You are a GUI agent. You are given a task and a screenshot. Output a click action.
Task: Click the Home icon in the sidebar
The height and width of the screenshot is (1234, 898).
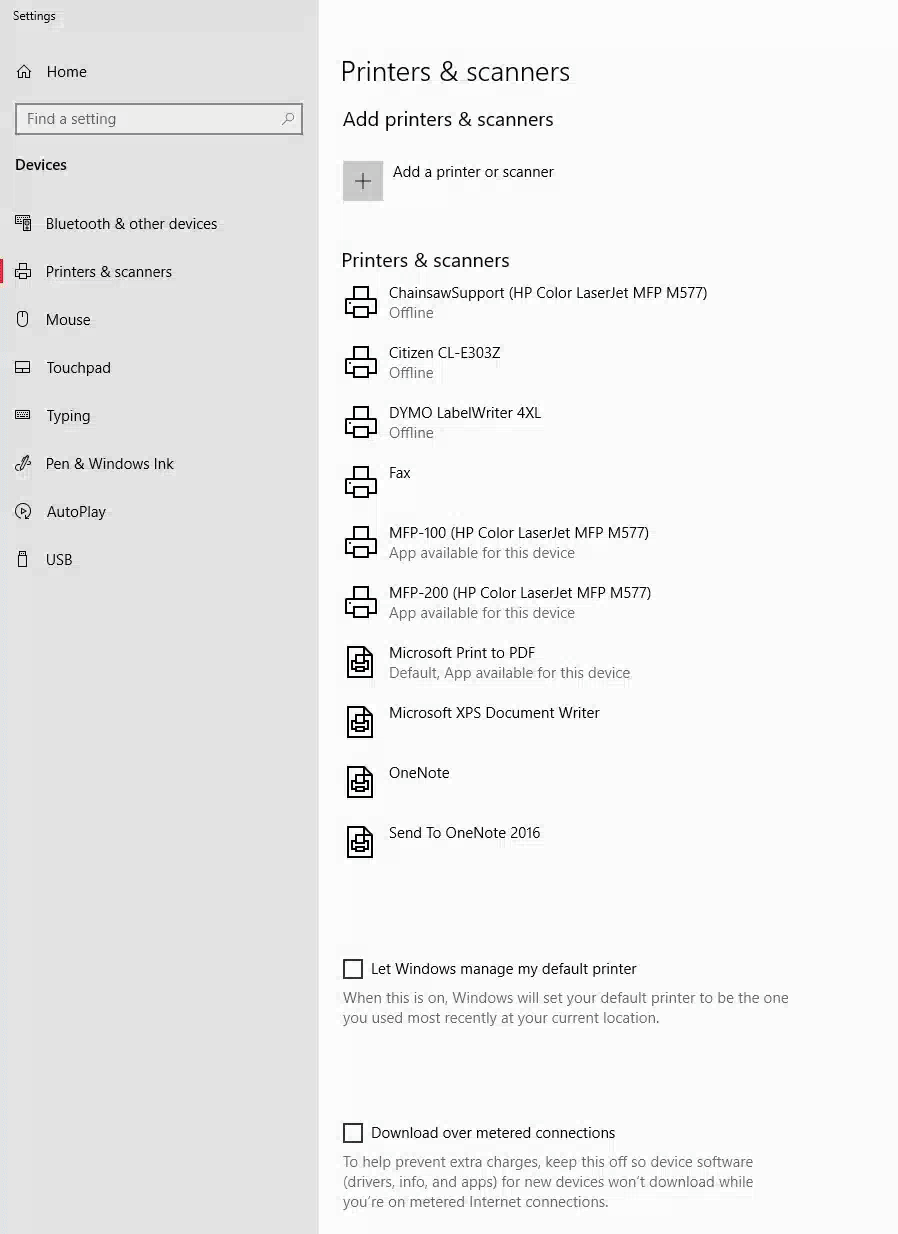[x=24, y=72]
